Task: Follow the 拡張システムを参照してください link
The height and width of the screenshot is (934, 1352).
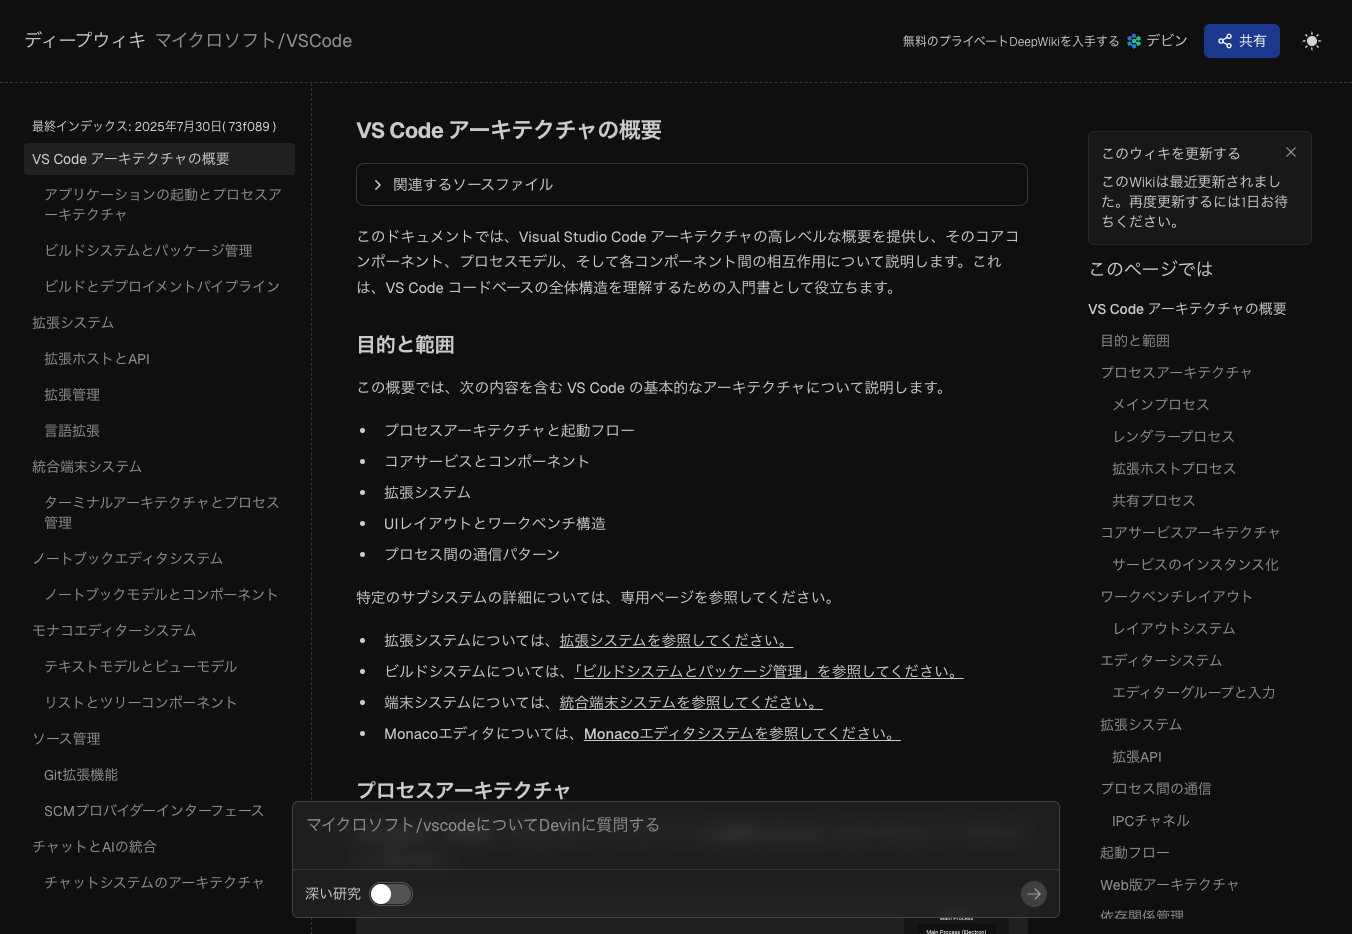Action: [676, 640]
